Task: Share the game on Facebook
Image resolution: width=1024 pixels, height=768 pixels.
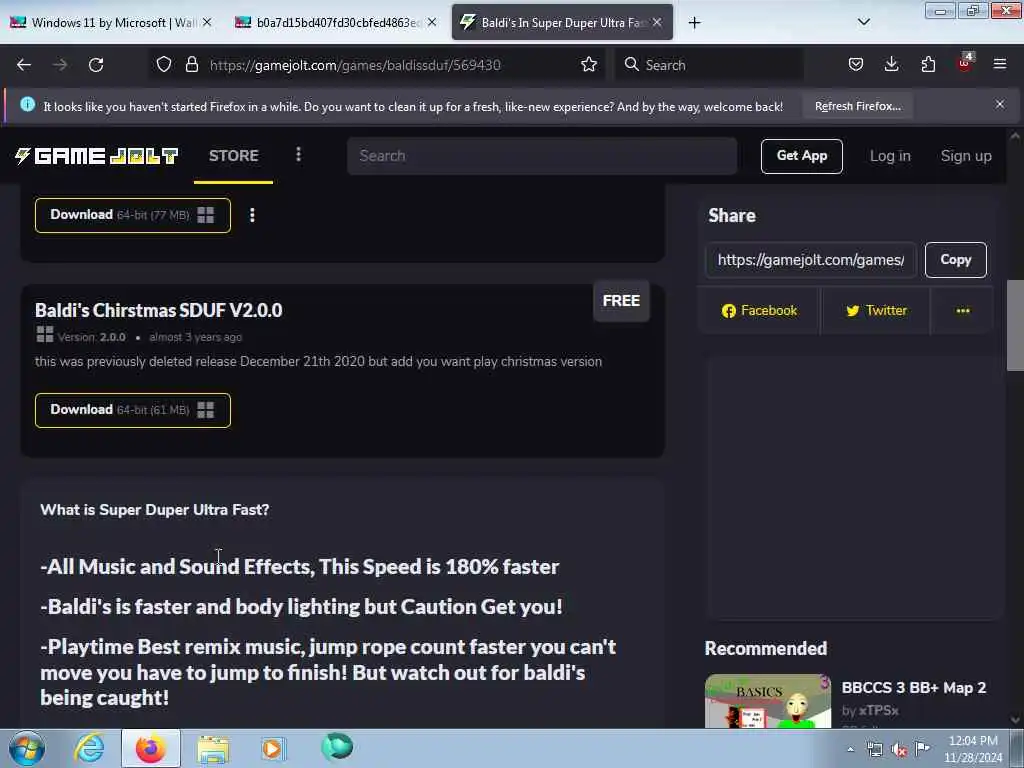Action: (x=760, y=311)
